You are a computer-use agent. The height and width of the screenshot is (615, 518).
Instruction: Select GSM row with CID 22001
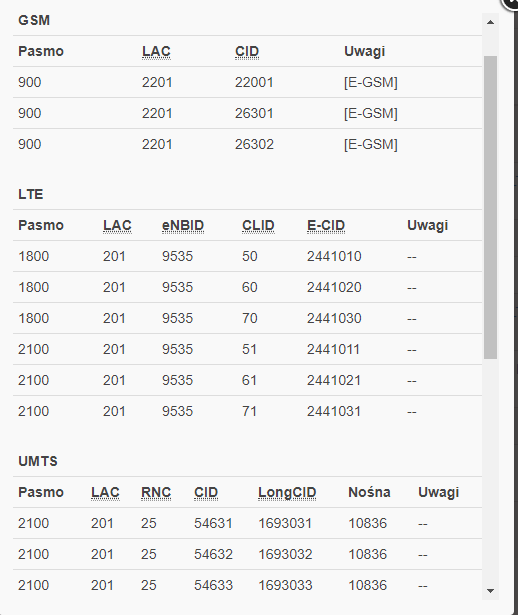(x=247, y=82)
